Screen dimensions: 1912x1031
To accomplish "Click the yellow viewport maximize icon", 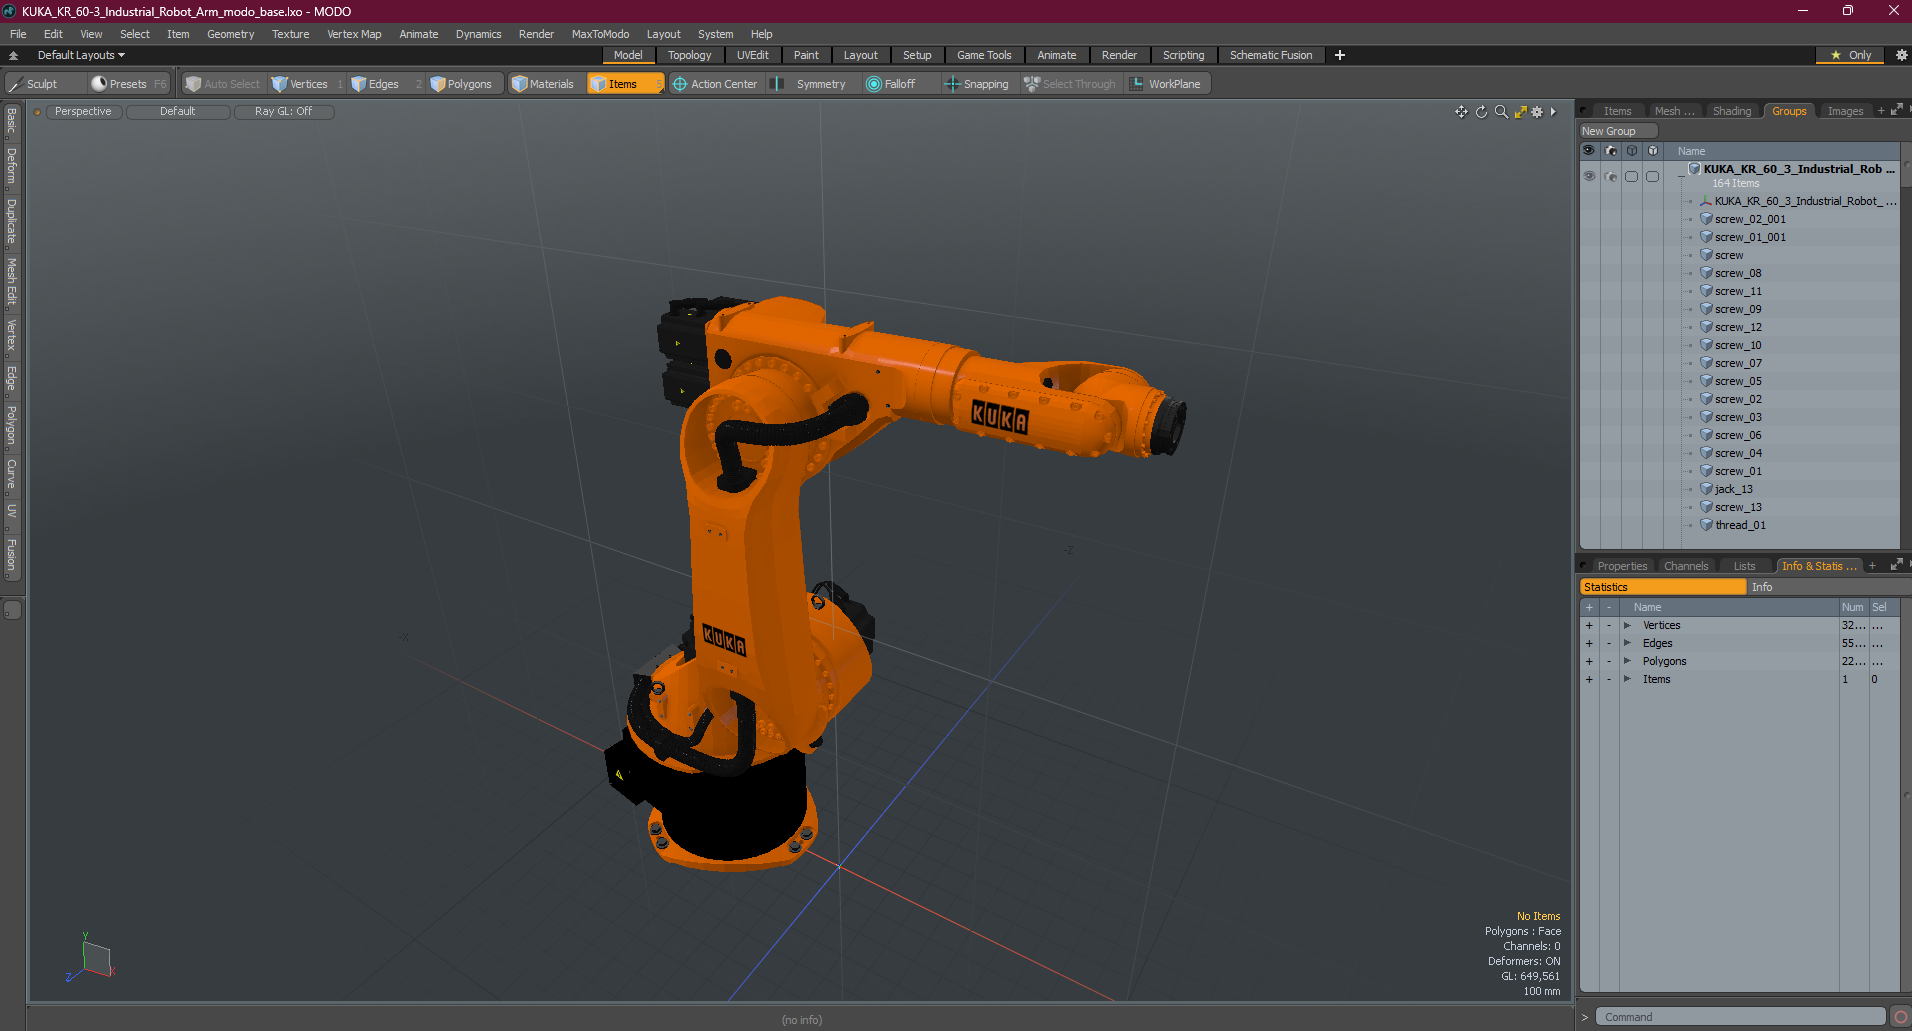I will 1520,112.
